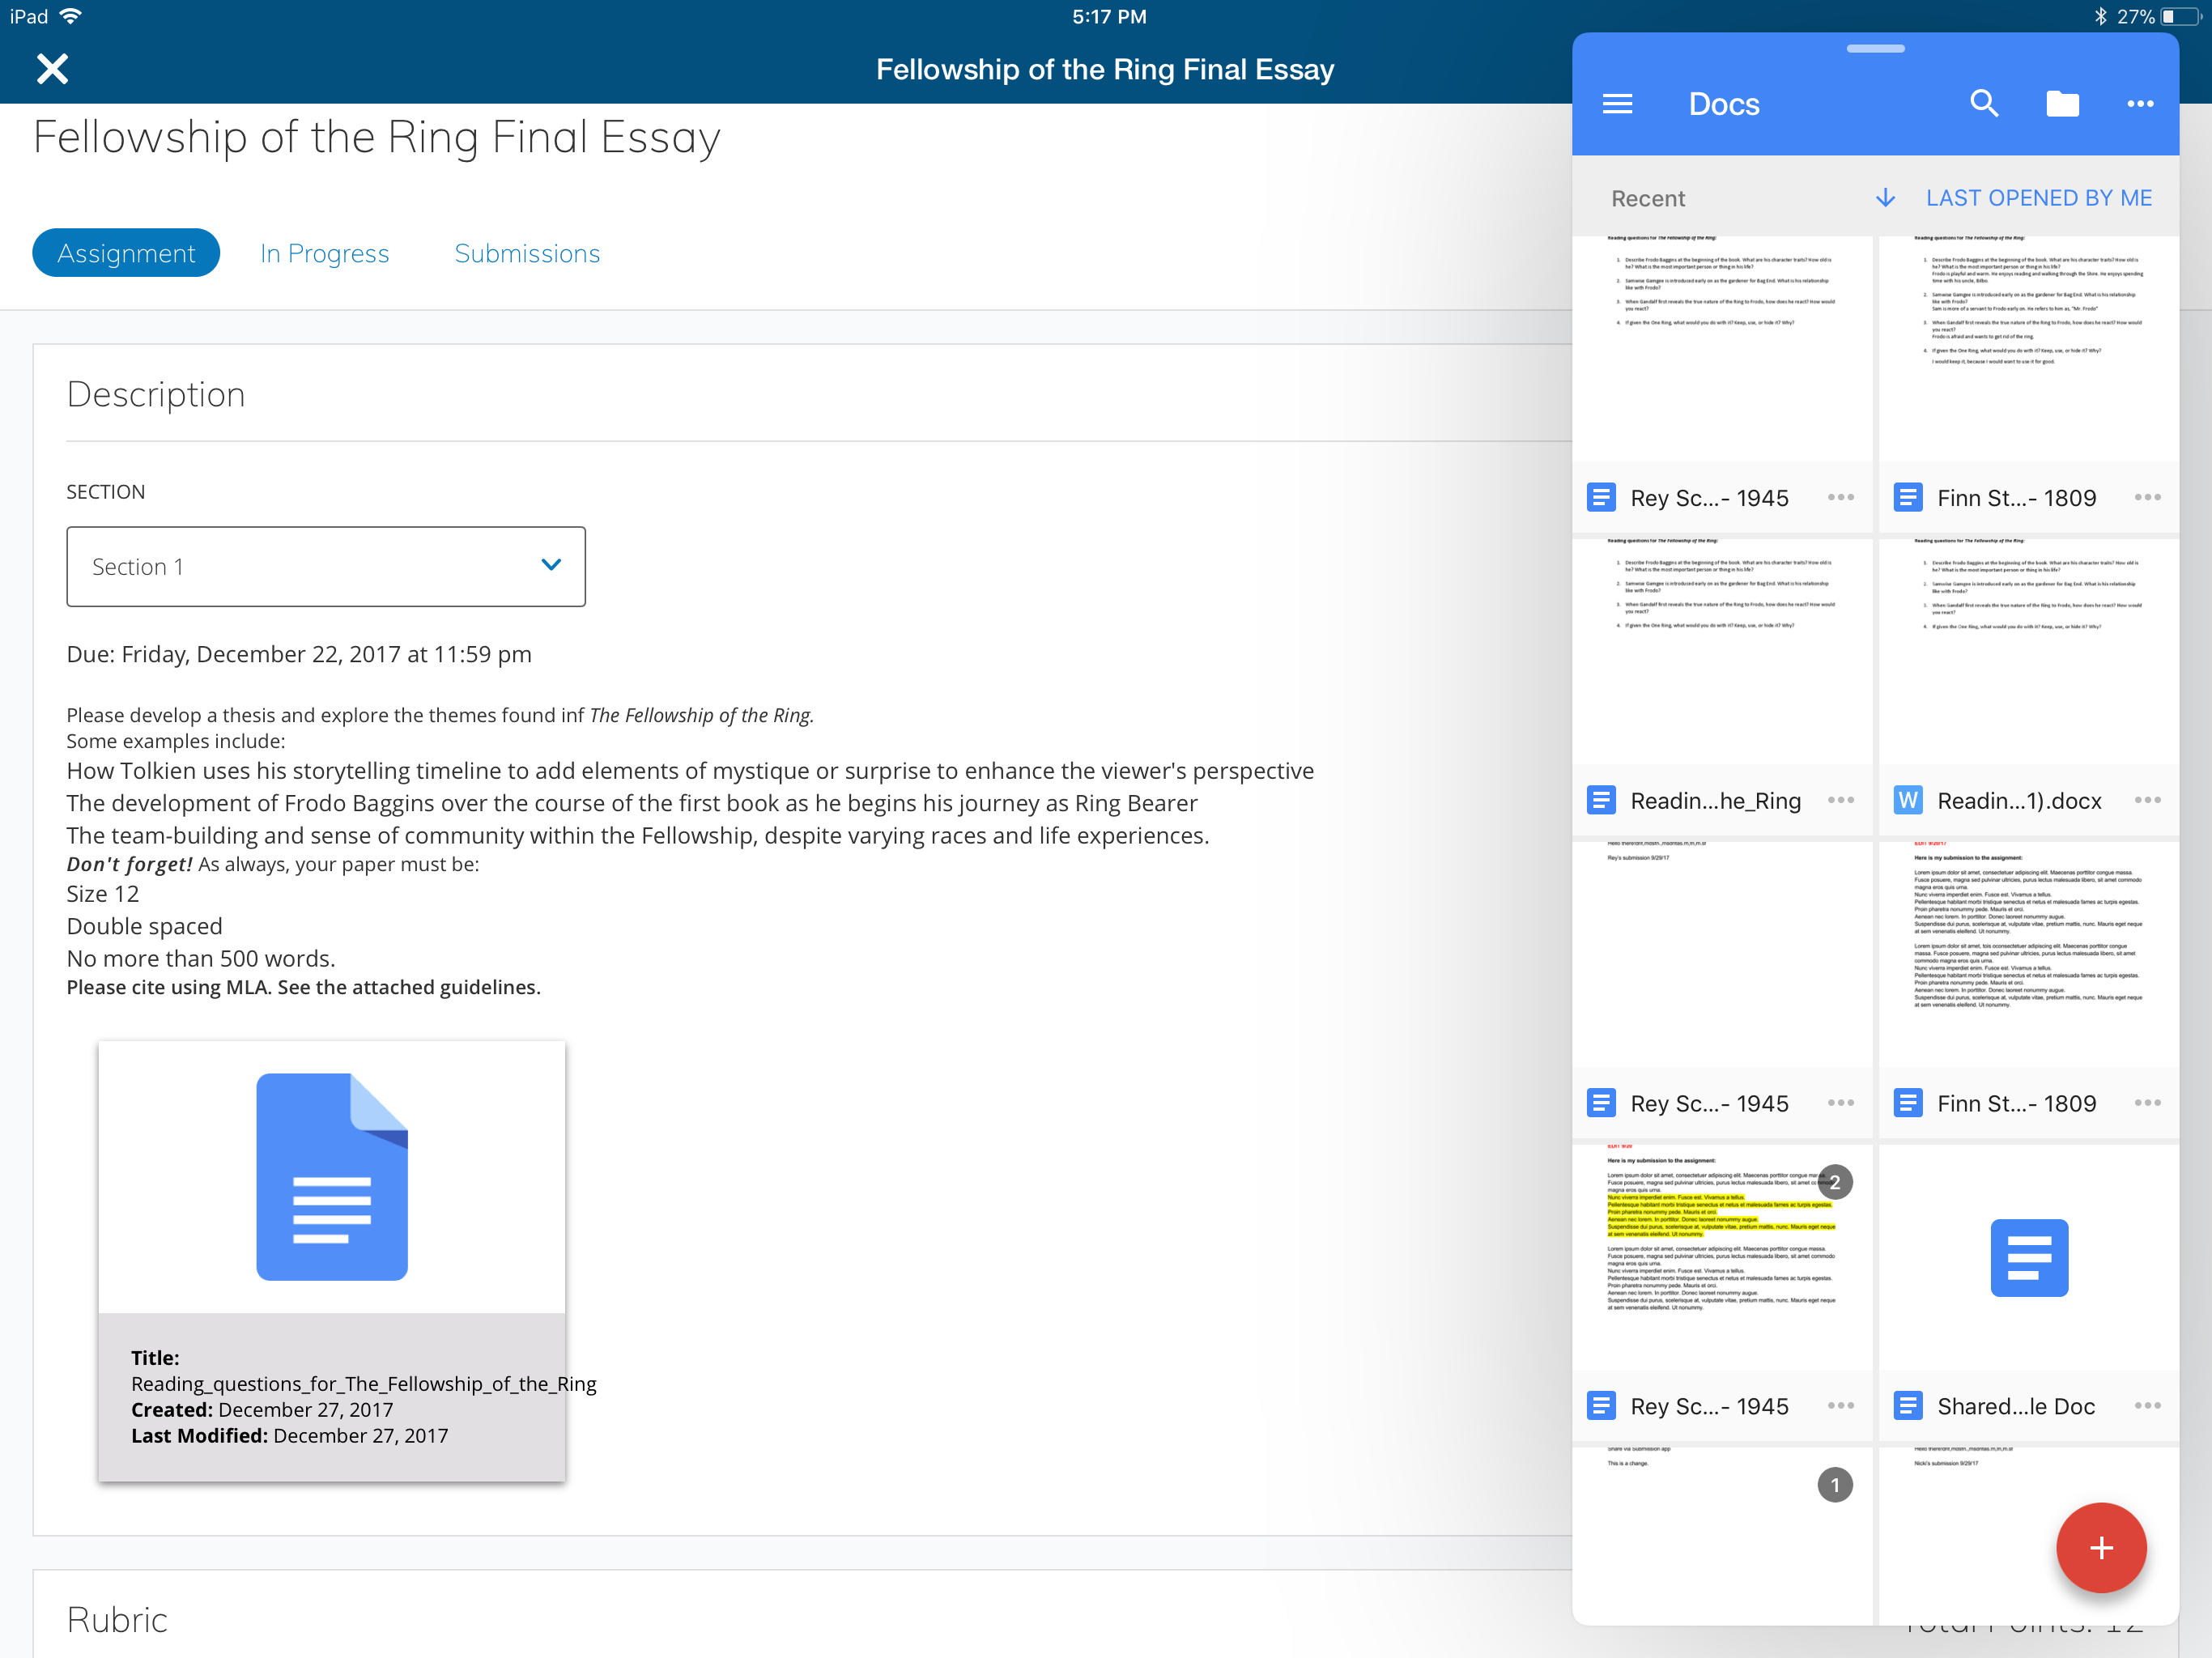Switch to the Submissions tab
The height and width of the screenshot is (1658, 2212).
pos(527,254)
